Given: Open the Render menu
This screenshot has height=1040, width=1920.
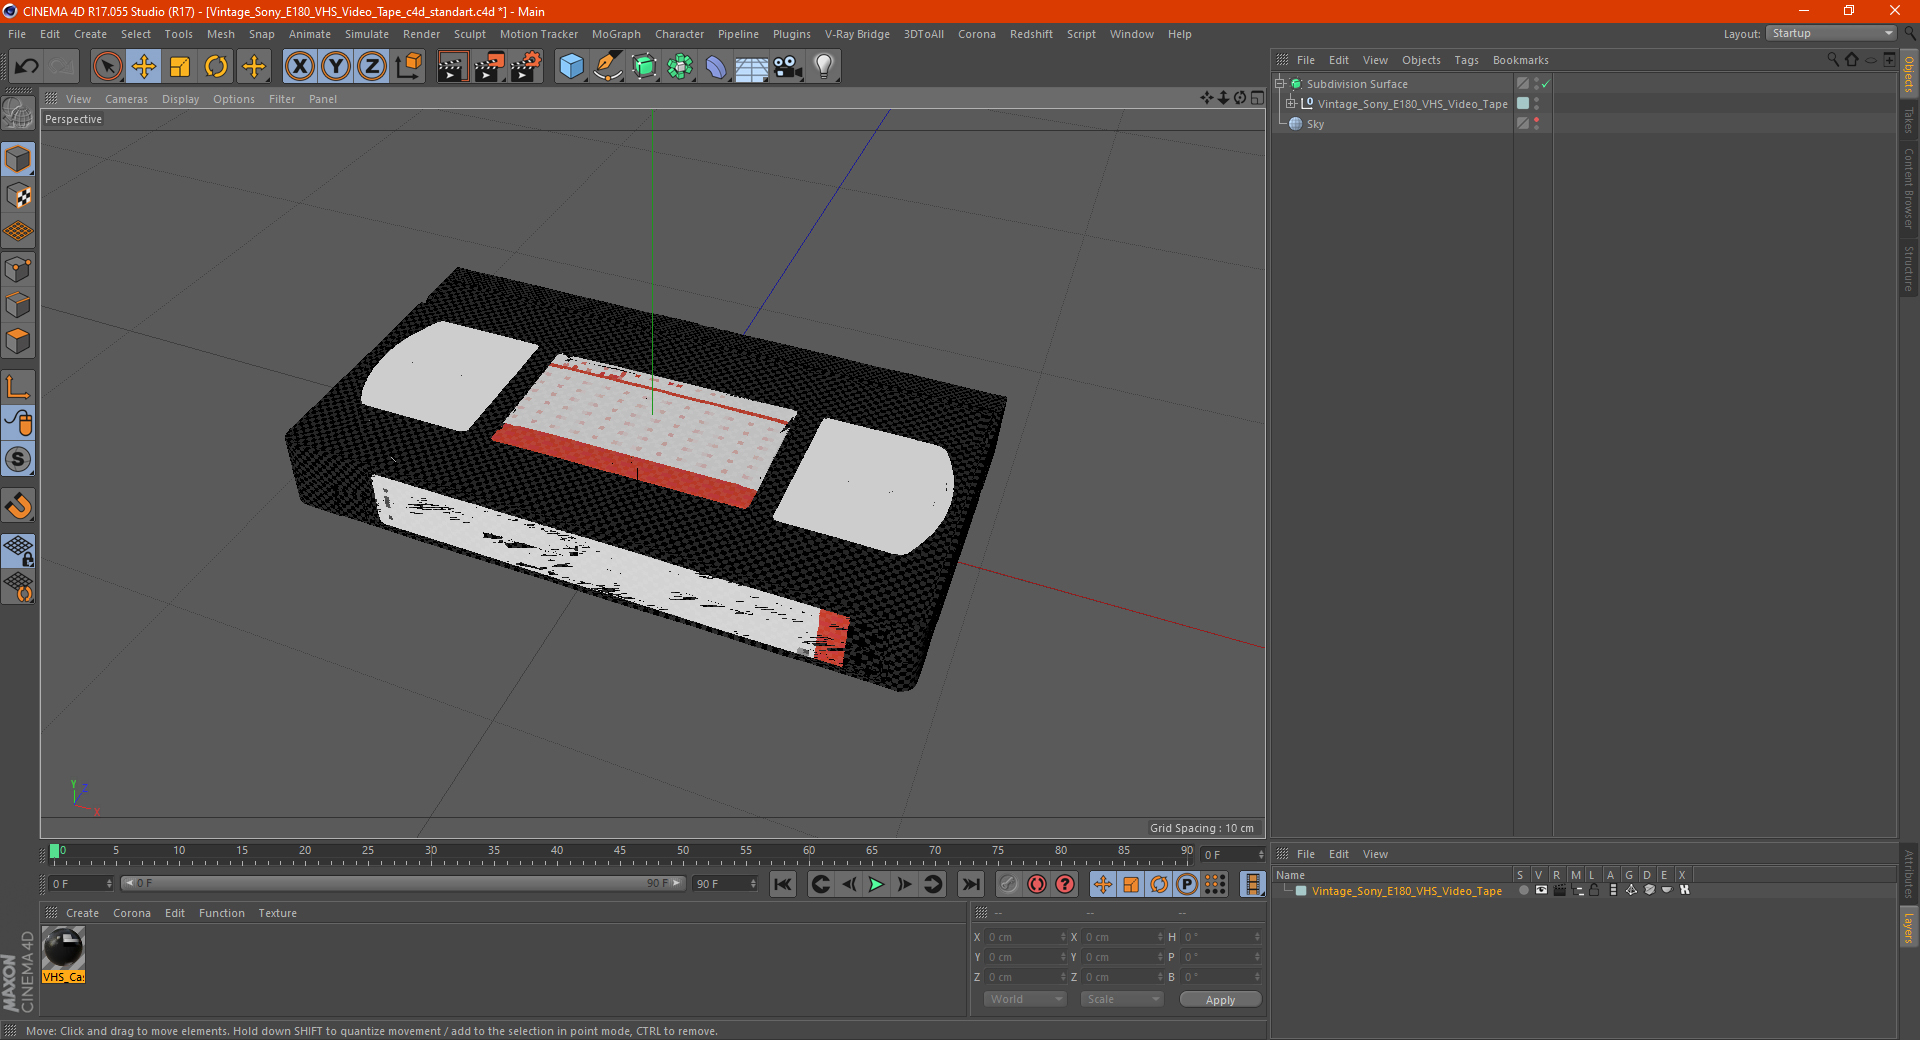Looking at the screenshot, I should 421,34.
